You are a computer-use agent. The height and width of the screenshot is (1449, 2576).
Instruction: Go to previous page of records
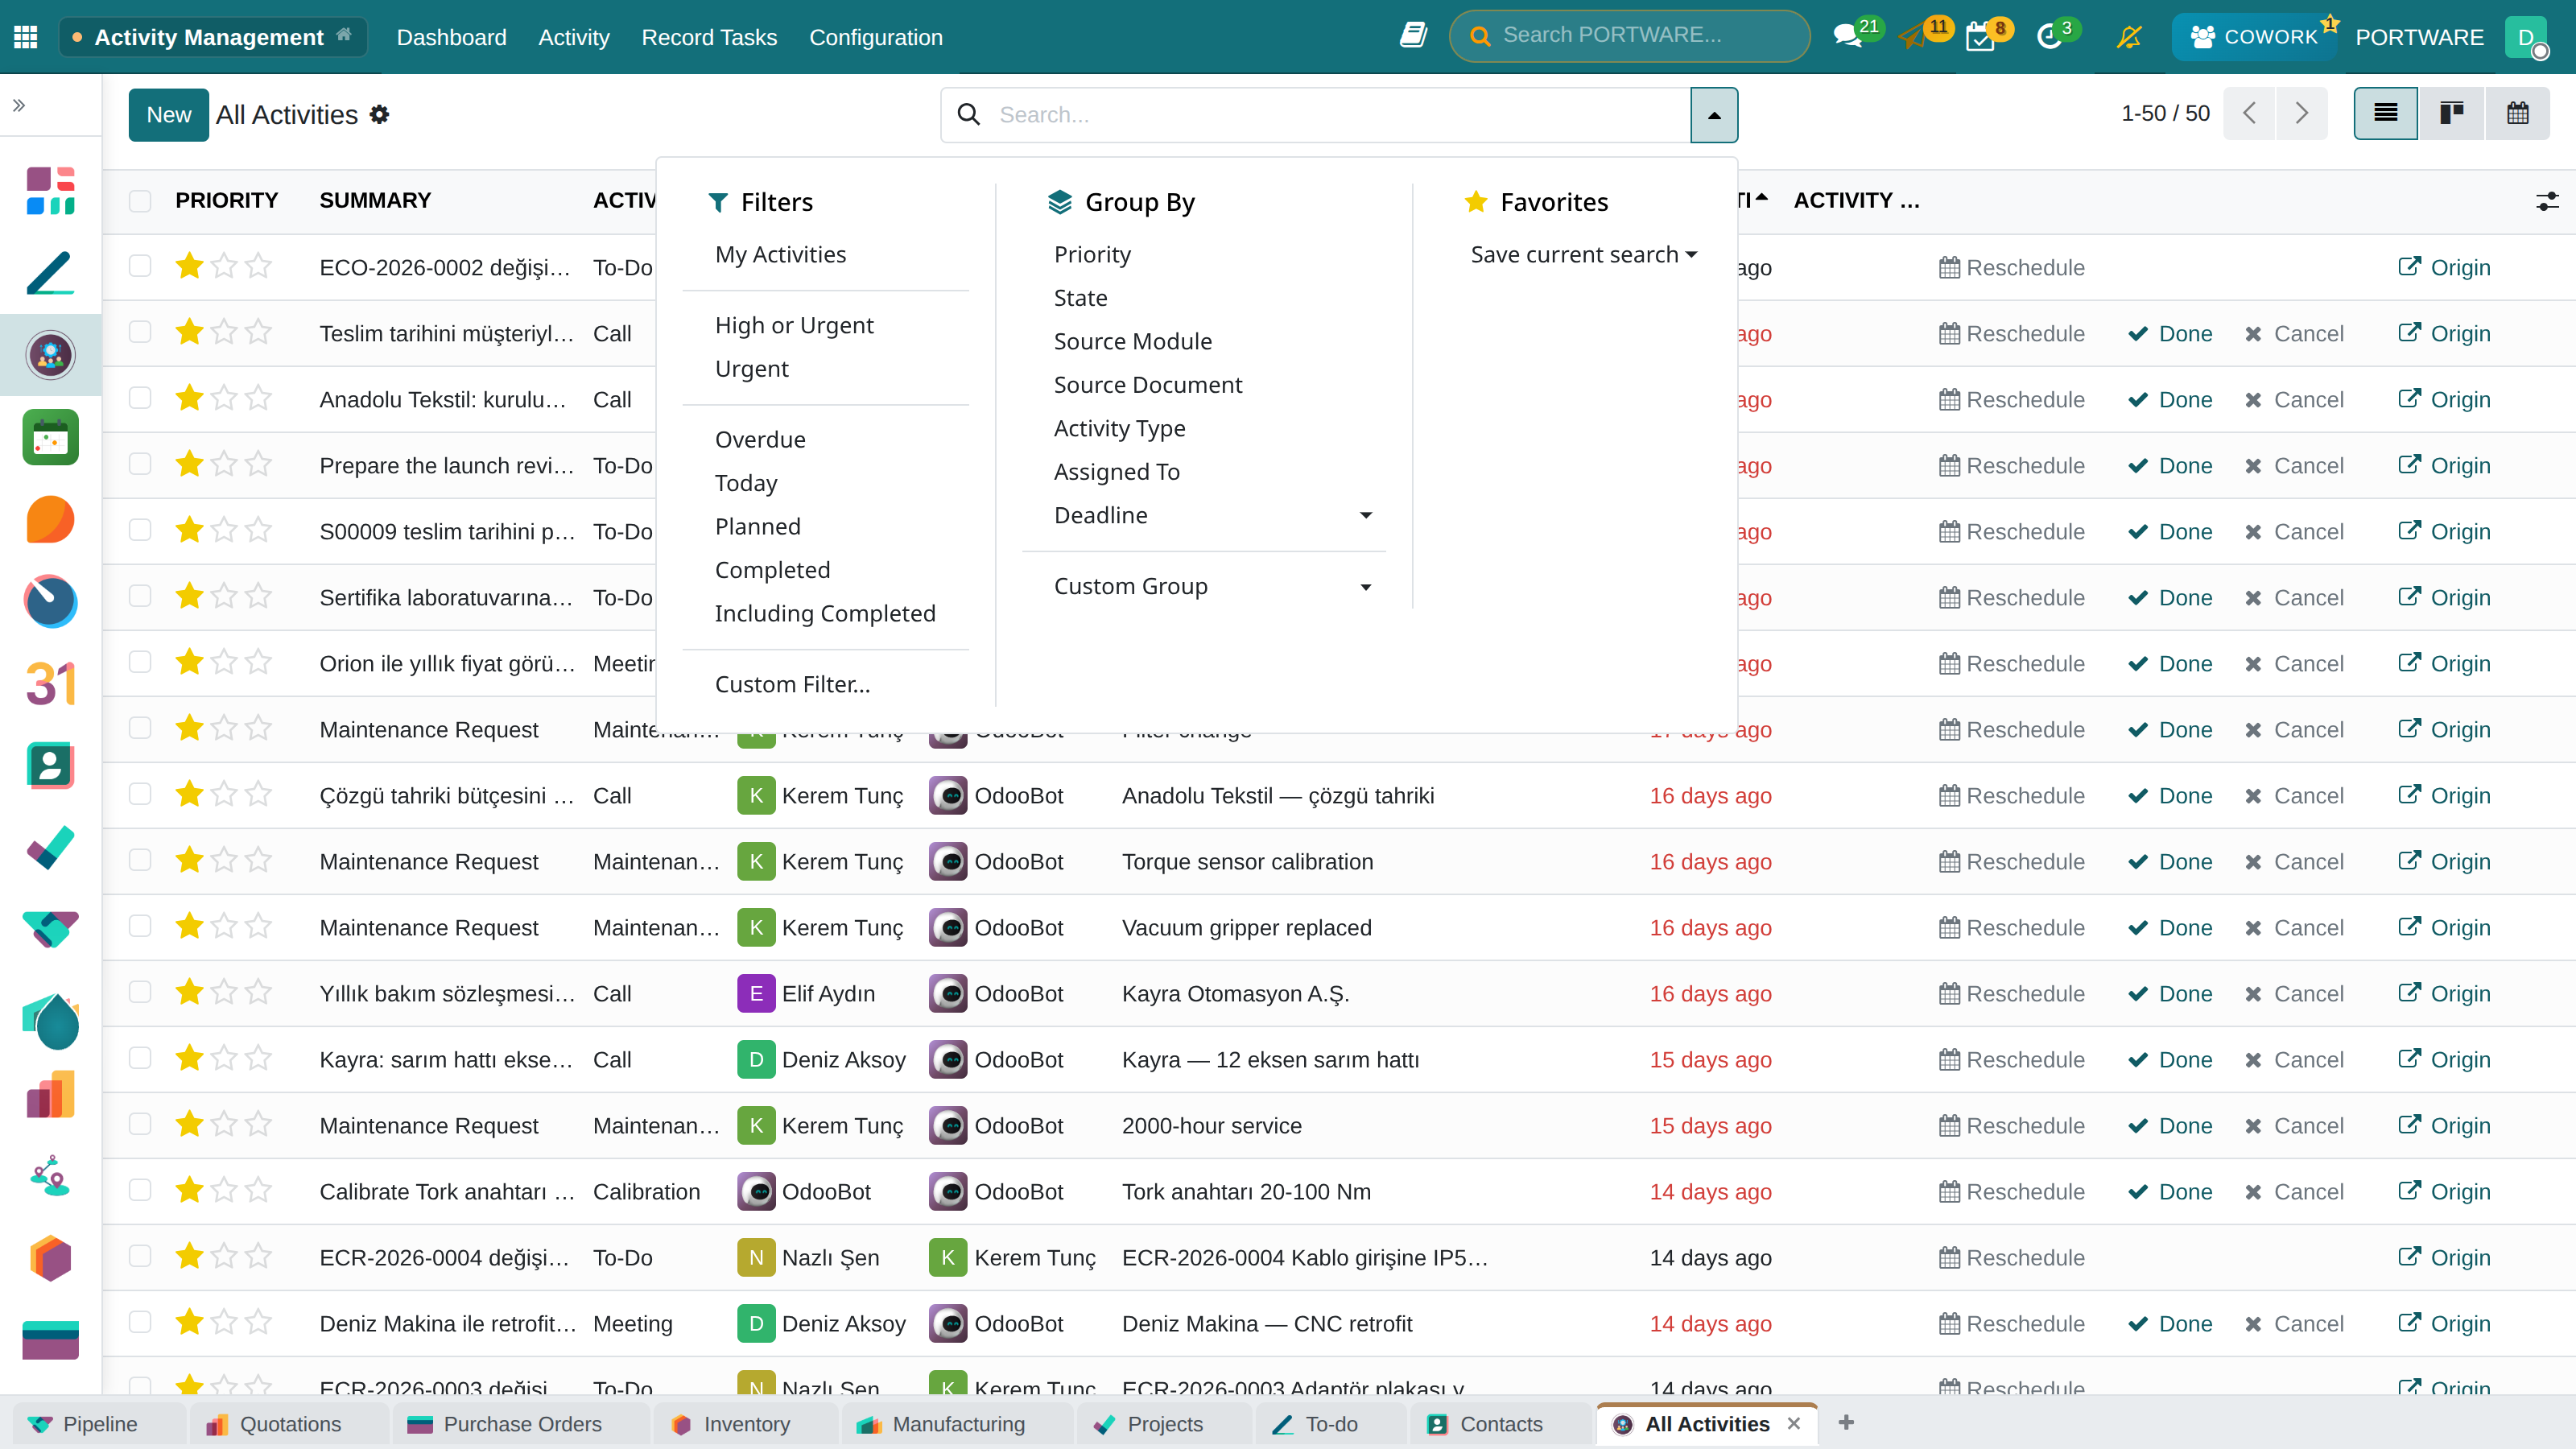2250,113
